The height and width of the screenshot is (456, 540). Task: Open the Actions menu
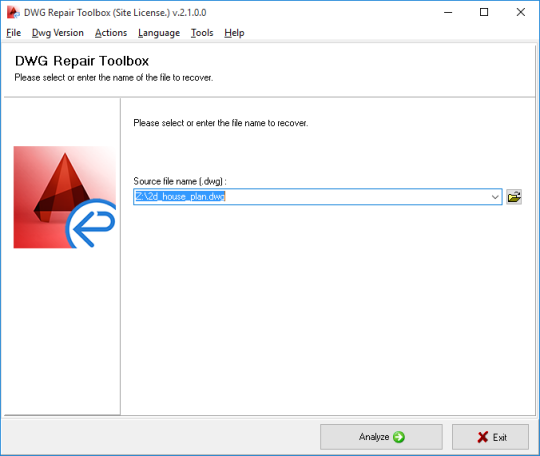(x=111, y=33)
